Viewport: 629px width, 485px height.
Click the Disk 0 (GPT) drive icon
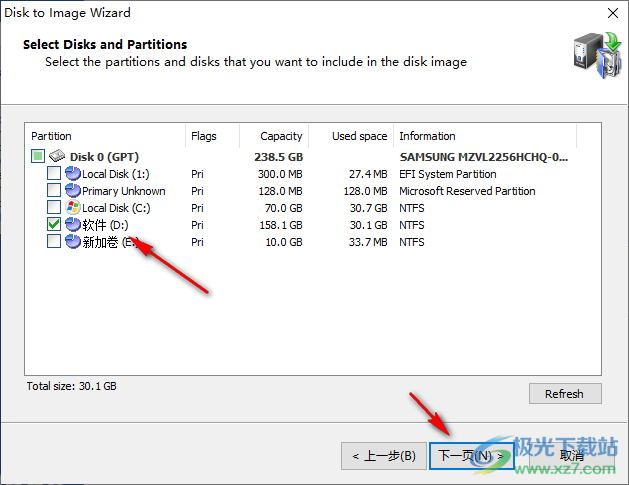pos(58,156)
